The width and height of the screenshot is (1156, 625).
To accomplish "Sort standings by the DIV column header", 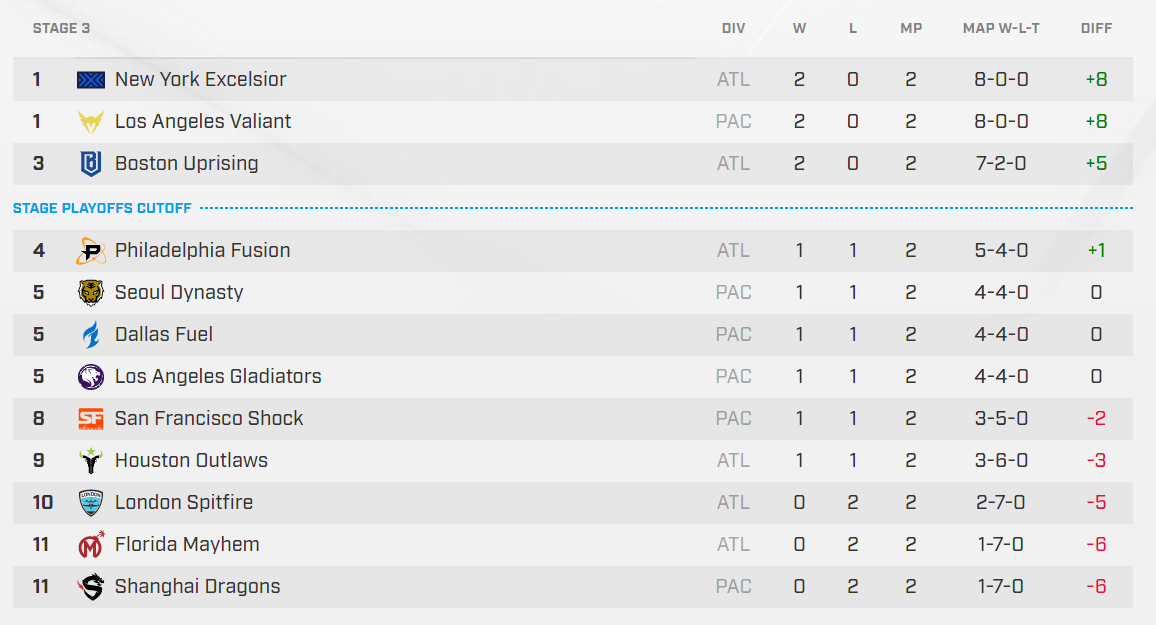I will pos(733,28).
